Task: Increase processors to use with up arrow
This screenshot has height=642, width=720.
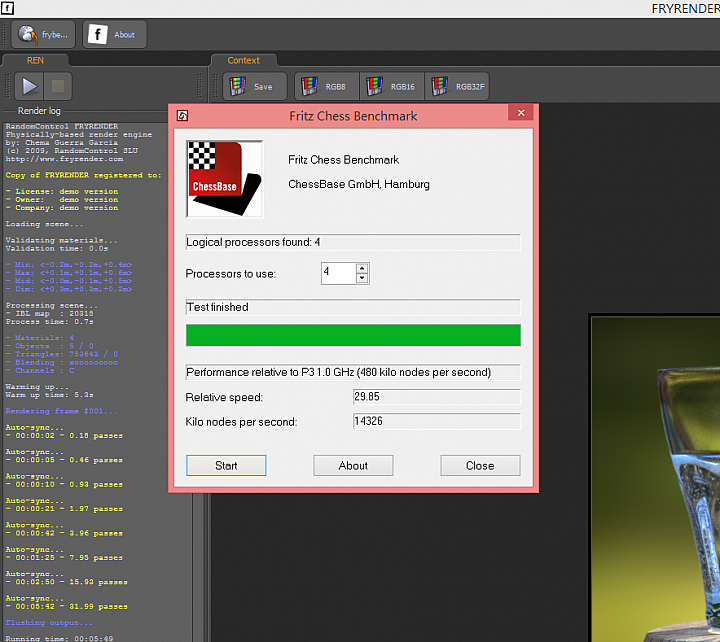Action: (362, 269)
